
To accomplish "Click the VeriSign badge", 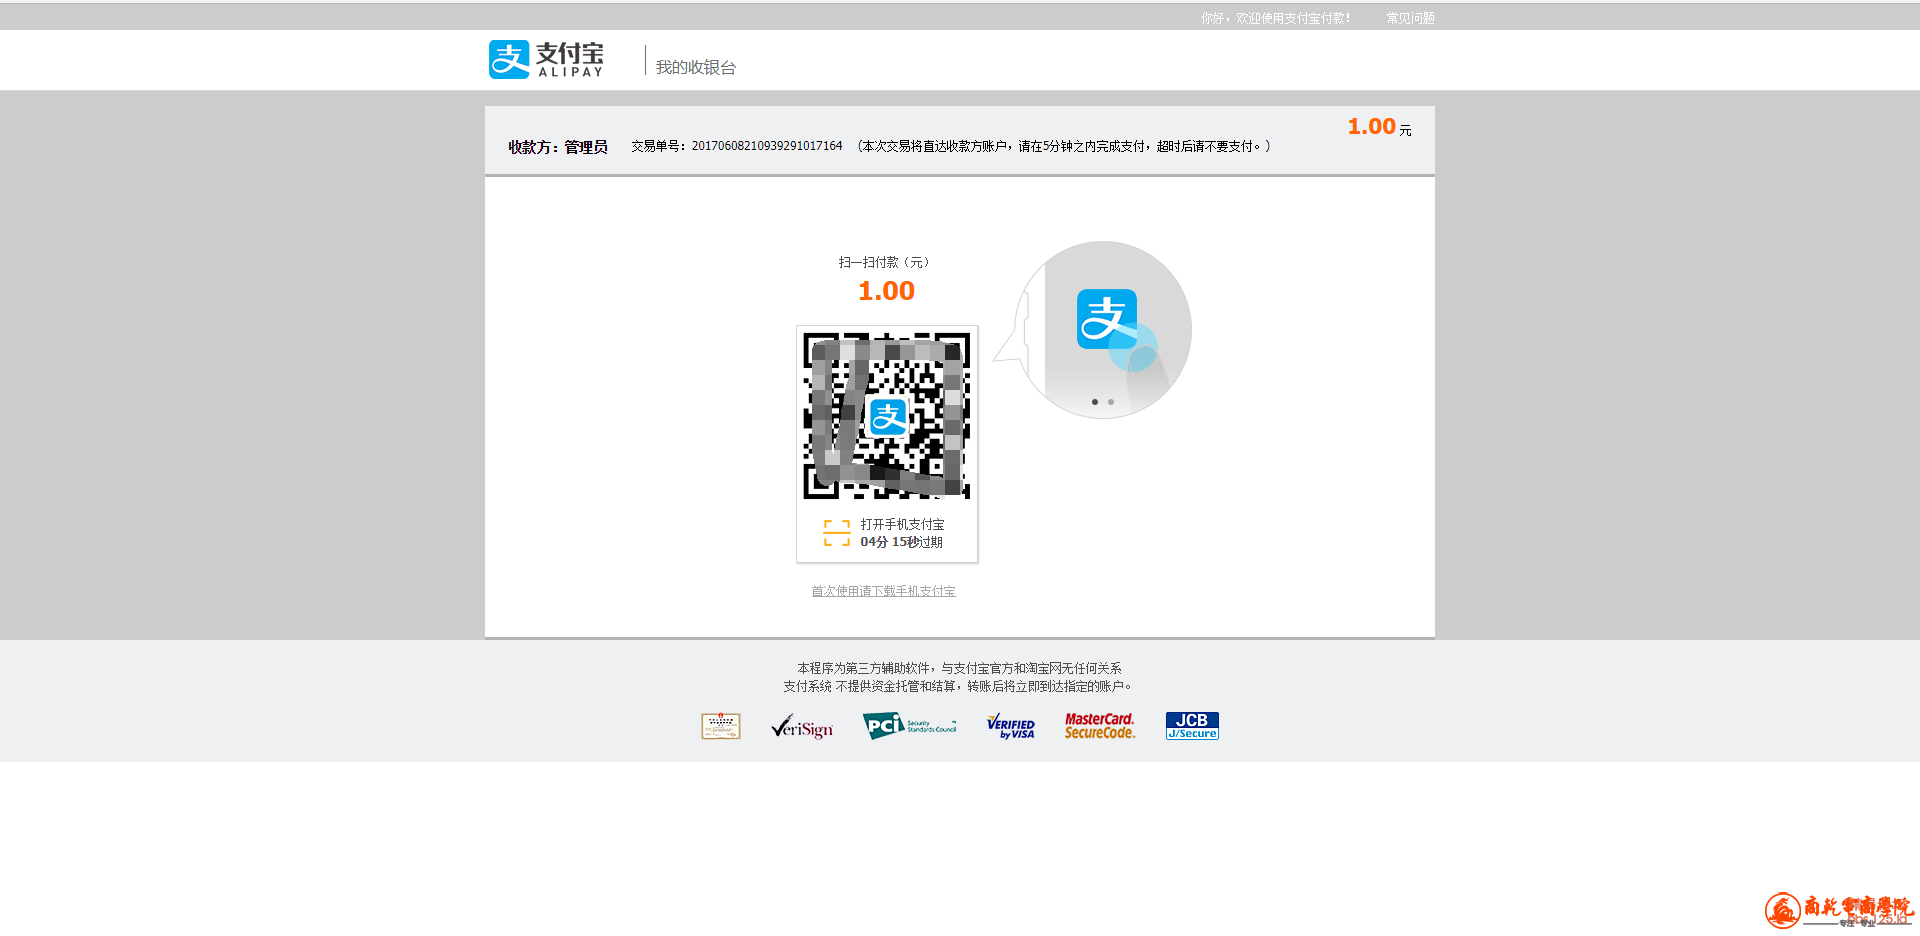I will tap(802, 727).
